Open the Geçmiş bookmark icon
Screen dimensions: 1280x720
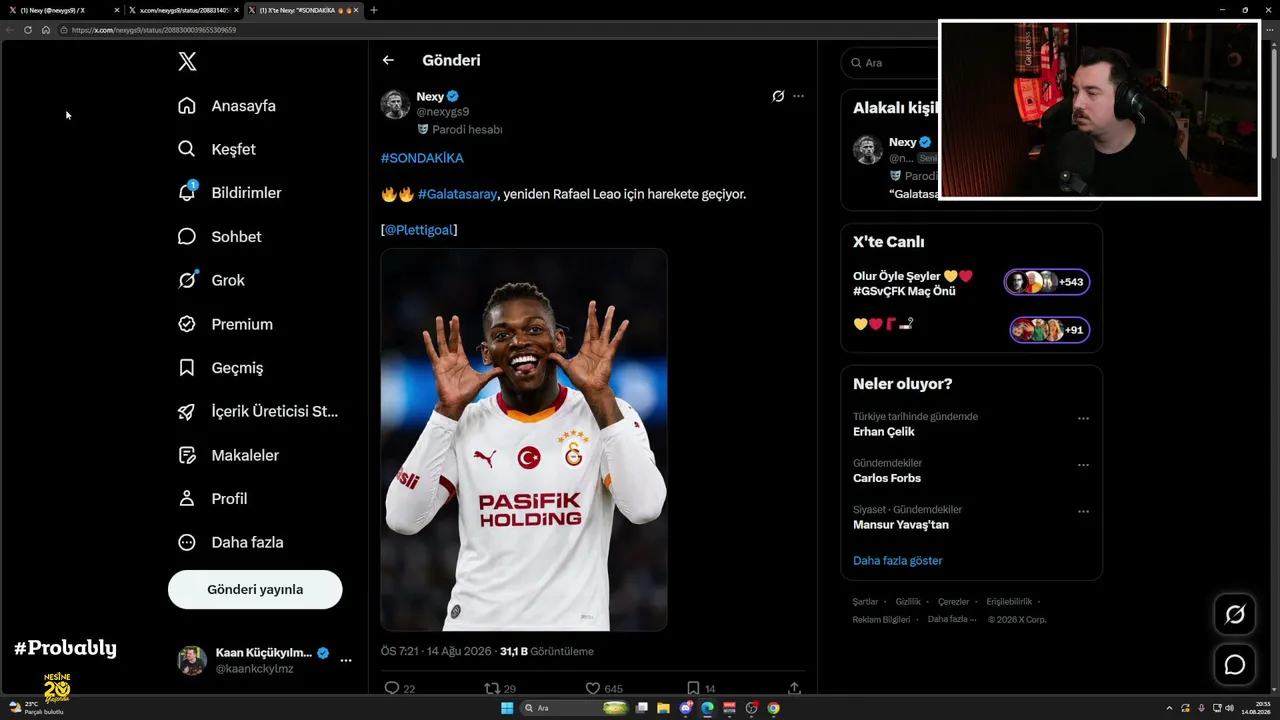click(x=187, y=368)
